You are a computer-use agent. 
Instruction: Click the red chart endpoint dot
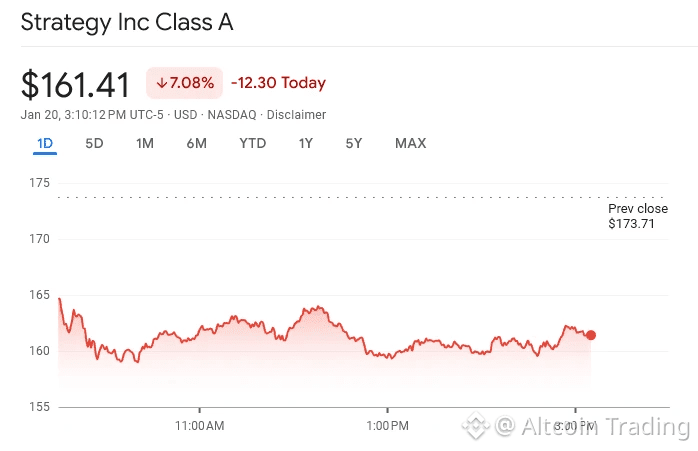tap(591, 335)
